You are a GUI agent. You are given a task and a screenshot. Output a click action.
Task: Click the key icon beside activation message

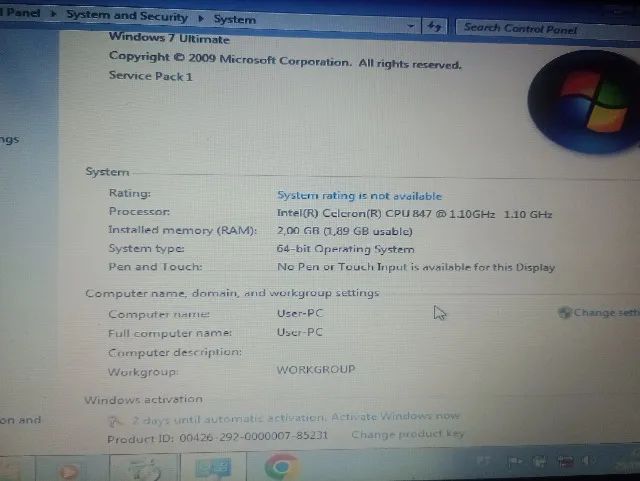click(x=116, y=421)
